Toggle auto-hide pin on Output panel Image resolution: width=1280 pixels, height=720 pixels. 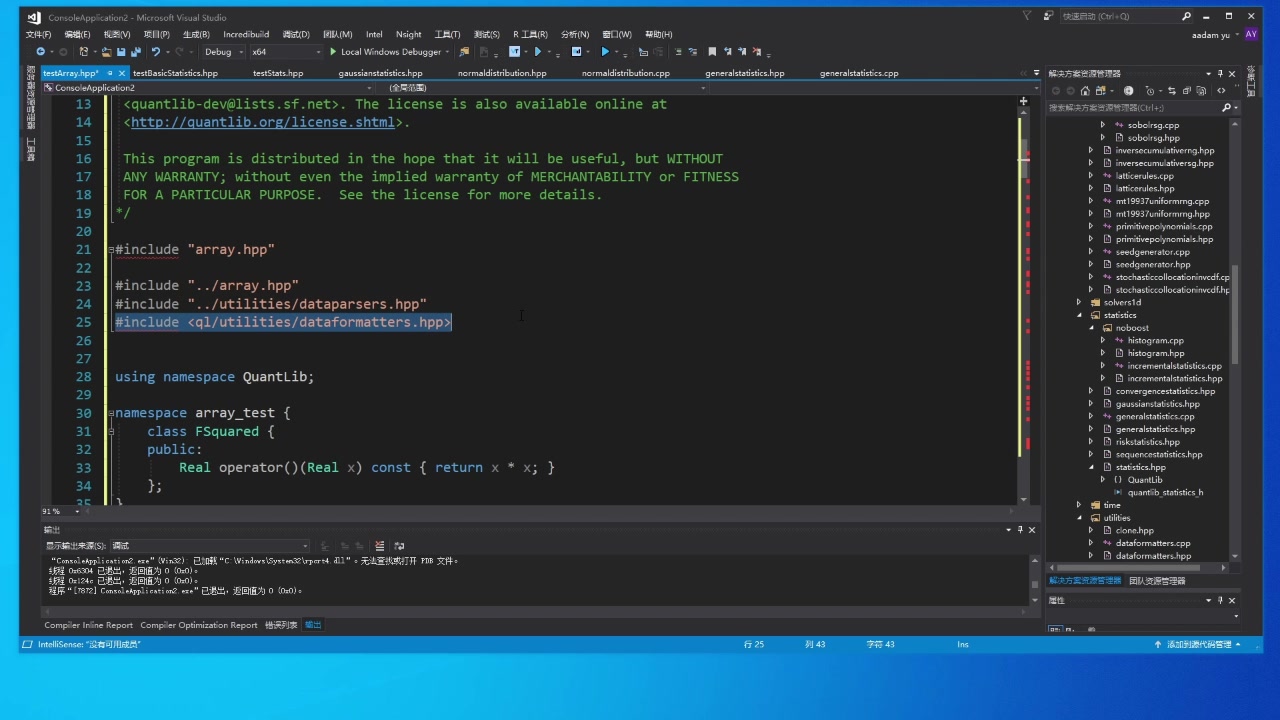click(1020, 530)
